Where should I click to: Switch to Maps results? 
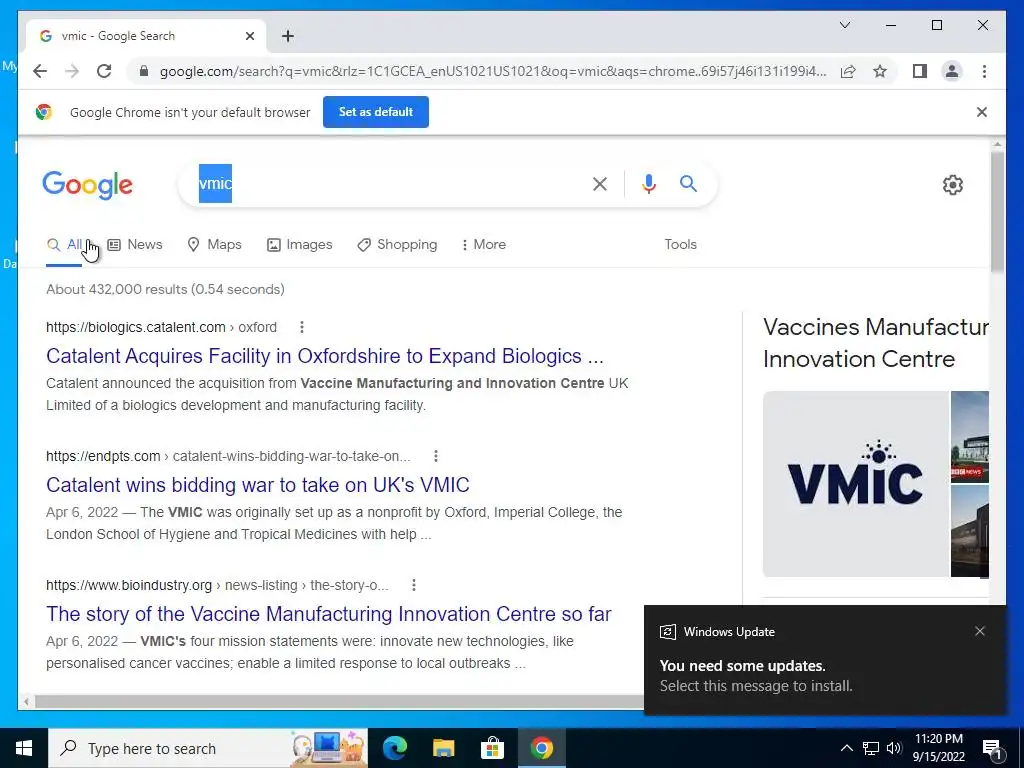pyautogui.click(x=214, y=244)
